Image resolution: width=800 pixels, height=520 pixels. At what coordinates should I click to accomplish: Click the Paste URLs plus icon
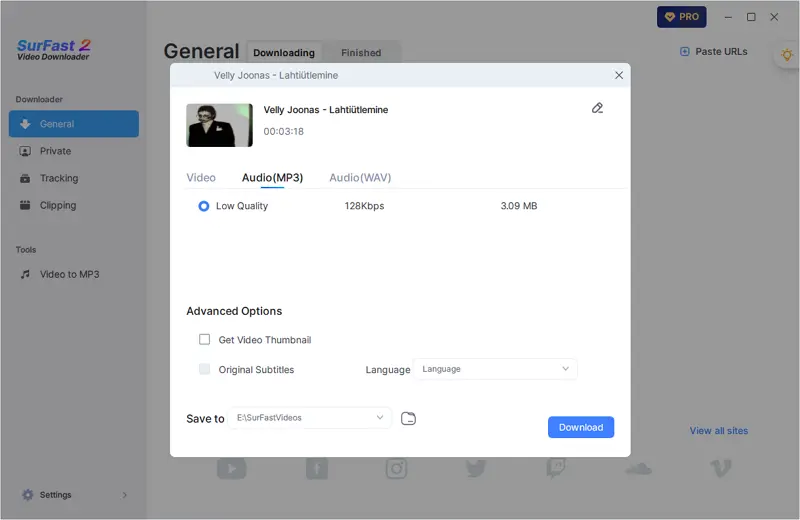click(x=685, y=52)
